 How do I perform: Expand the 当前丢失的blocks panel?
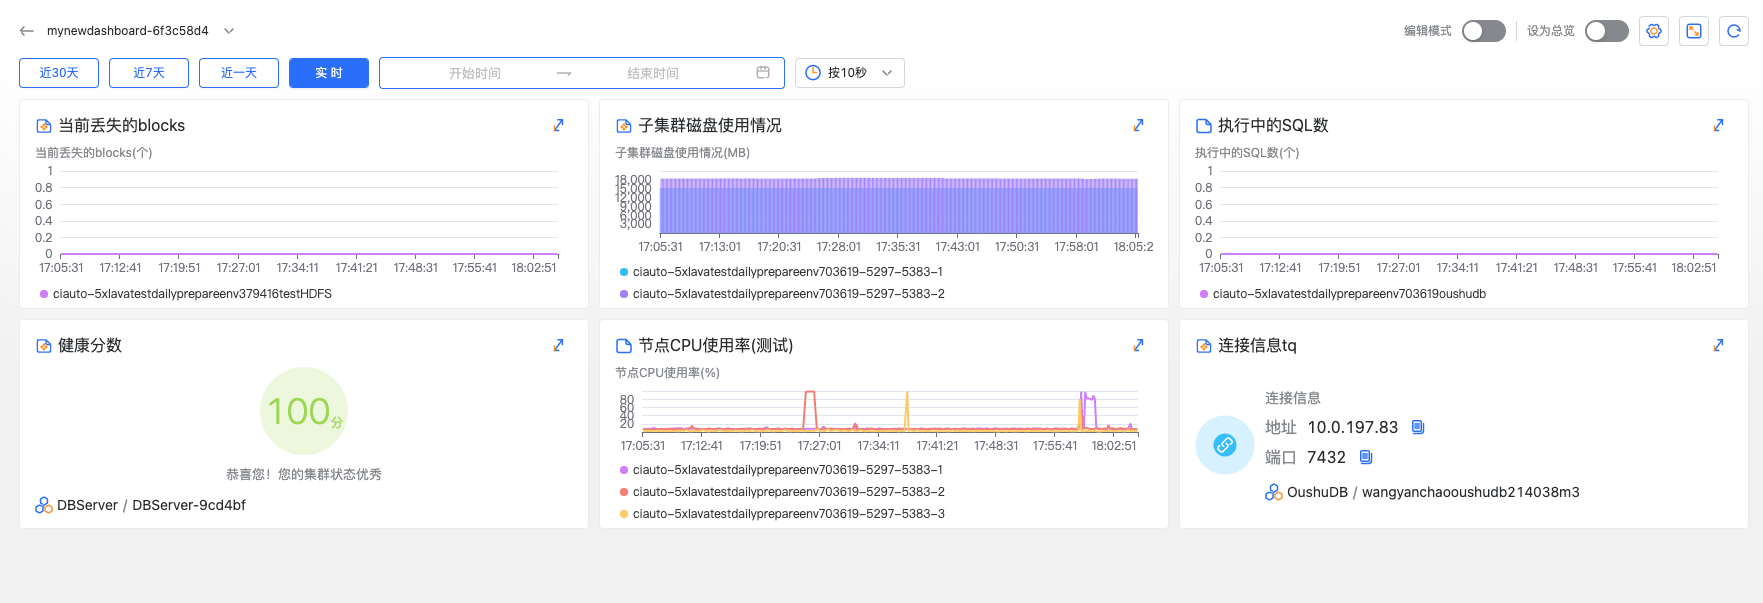(559, 125)
